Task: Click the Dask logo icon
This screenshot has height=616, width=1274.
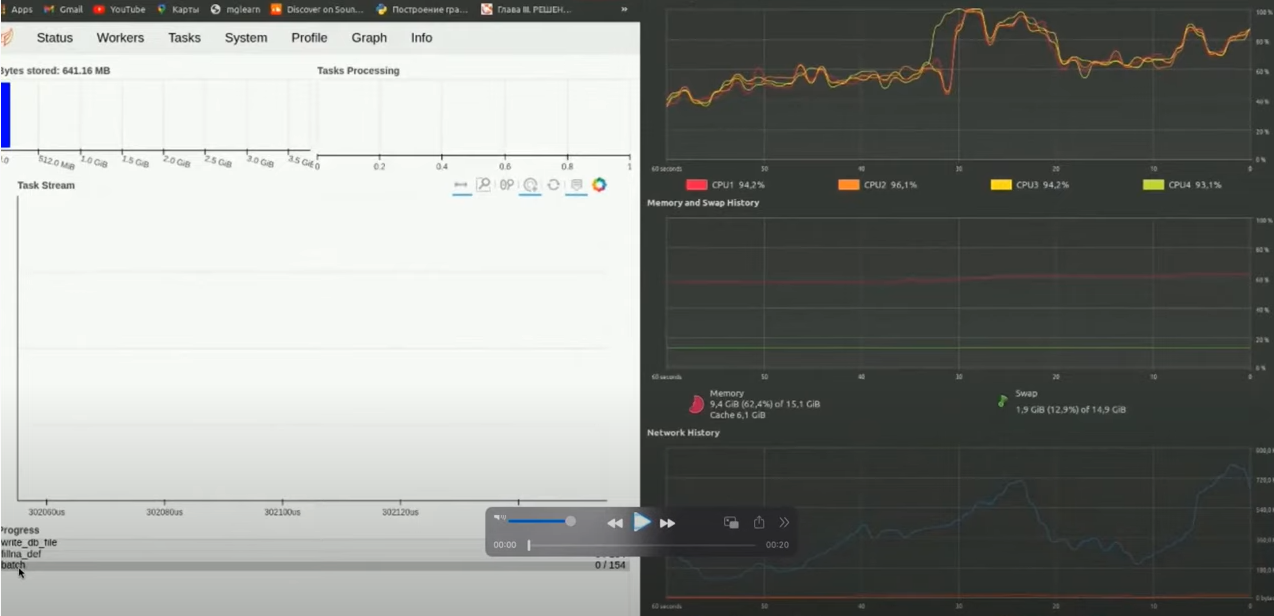Action: [6, 38]
